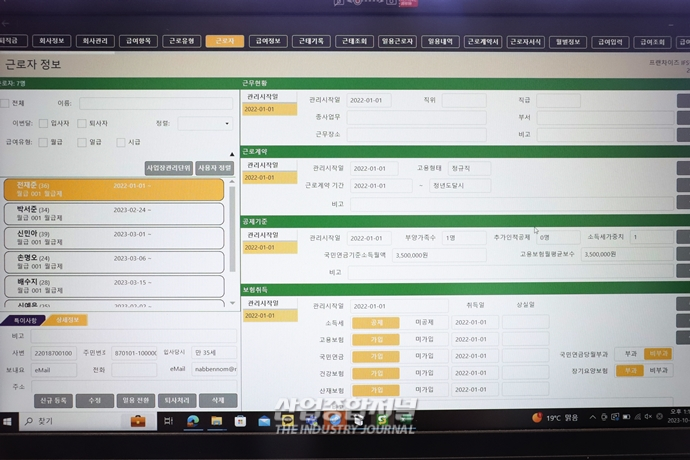Select 비부과 for 국민연금당월부과
This screenshot has height=460, width=690.
click(658, 353)
